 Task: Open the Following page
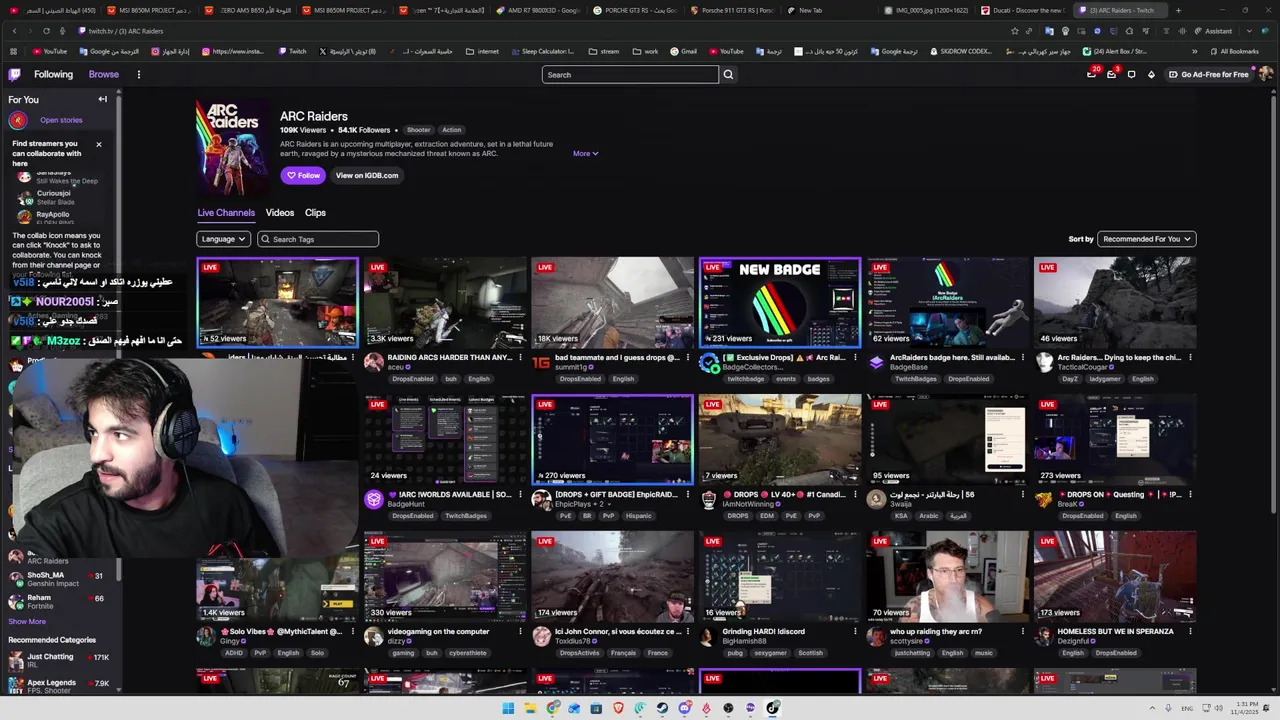point(53,74)
